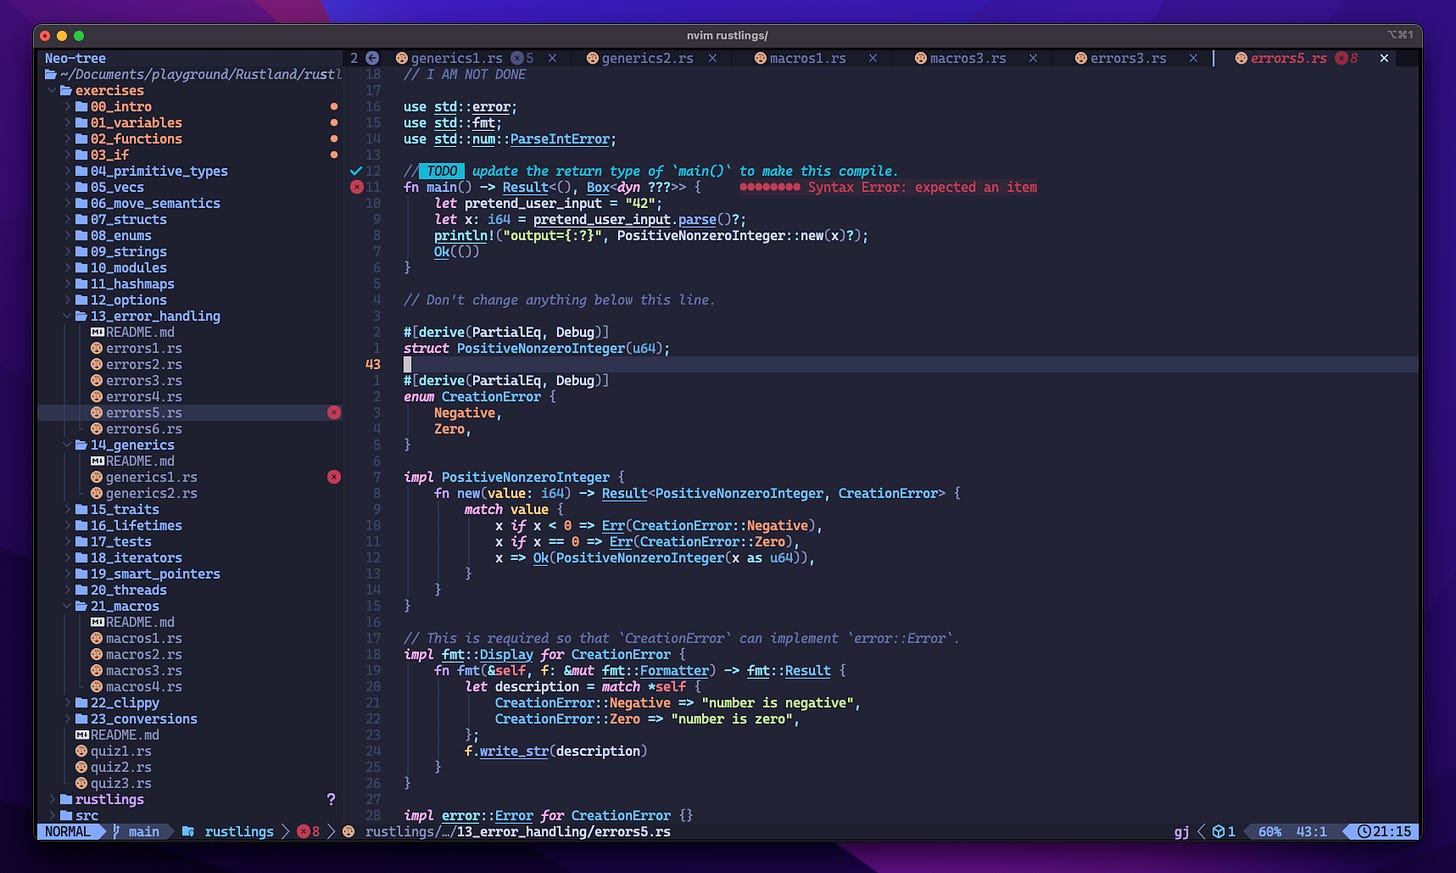
Task: Place cursor on struct PositiveNonzeroInteger line
Action: (x=537, y=348)
